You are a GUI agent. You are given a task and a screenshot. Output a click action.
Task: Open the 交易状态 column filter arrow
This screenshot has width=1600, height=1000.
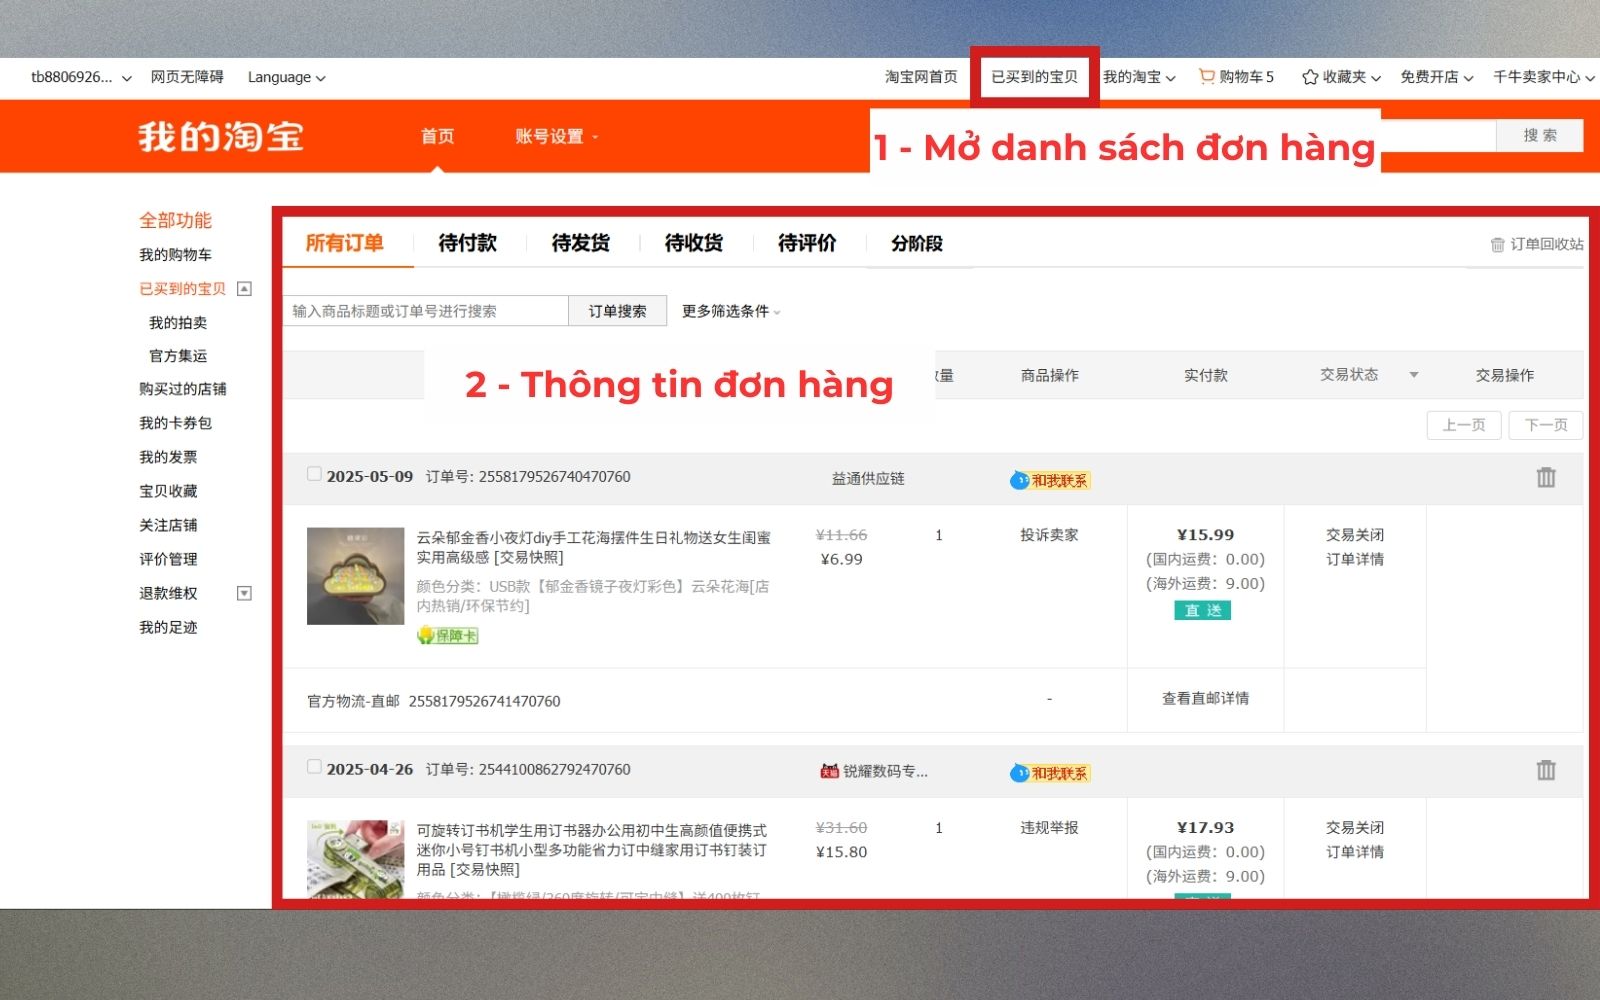[x=1414, y=375]
